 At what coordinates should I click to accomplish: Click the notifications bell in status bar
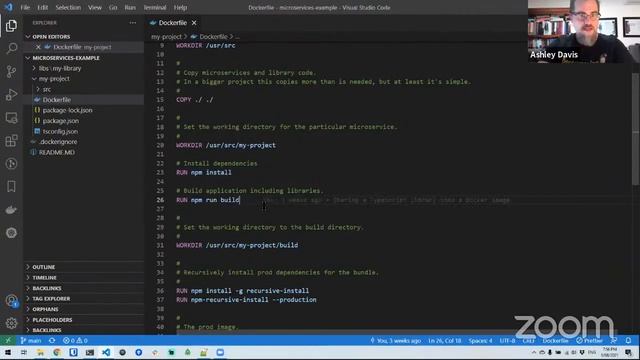click(629, 340)
